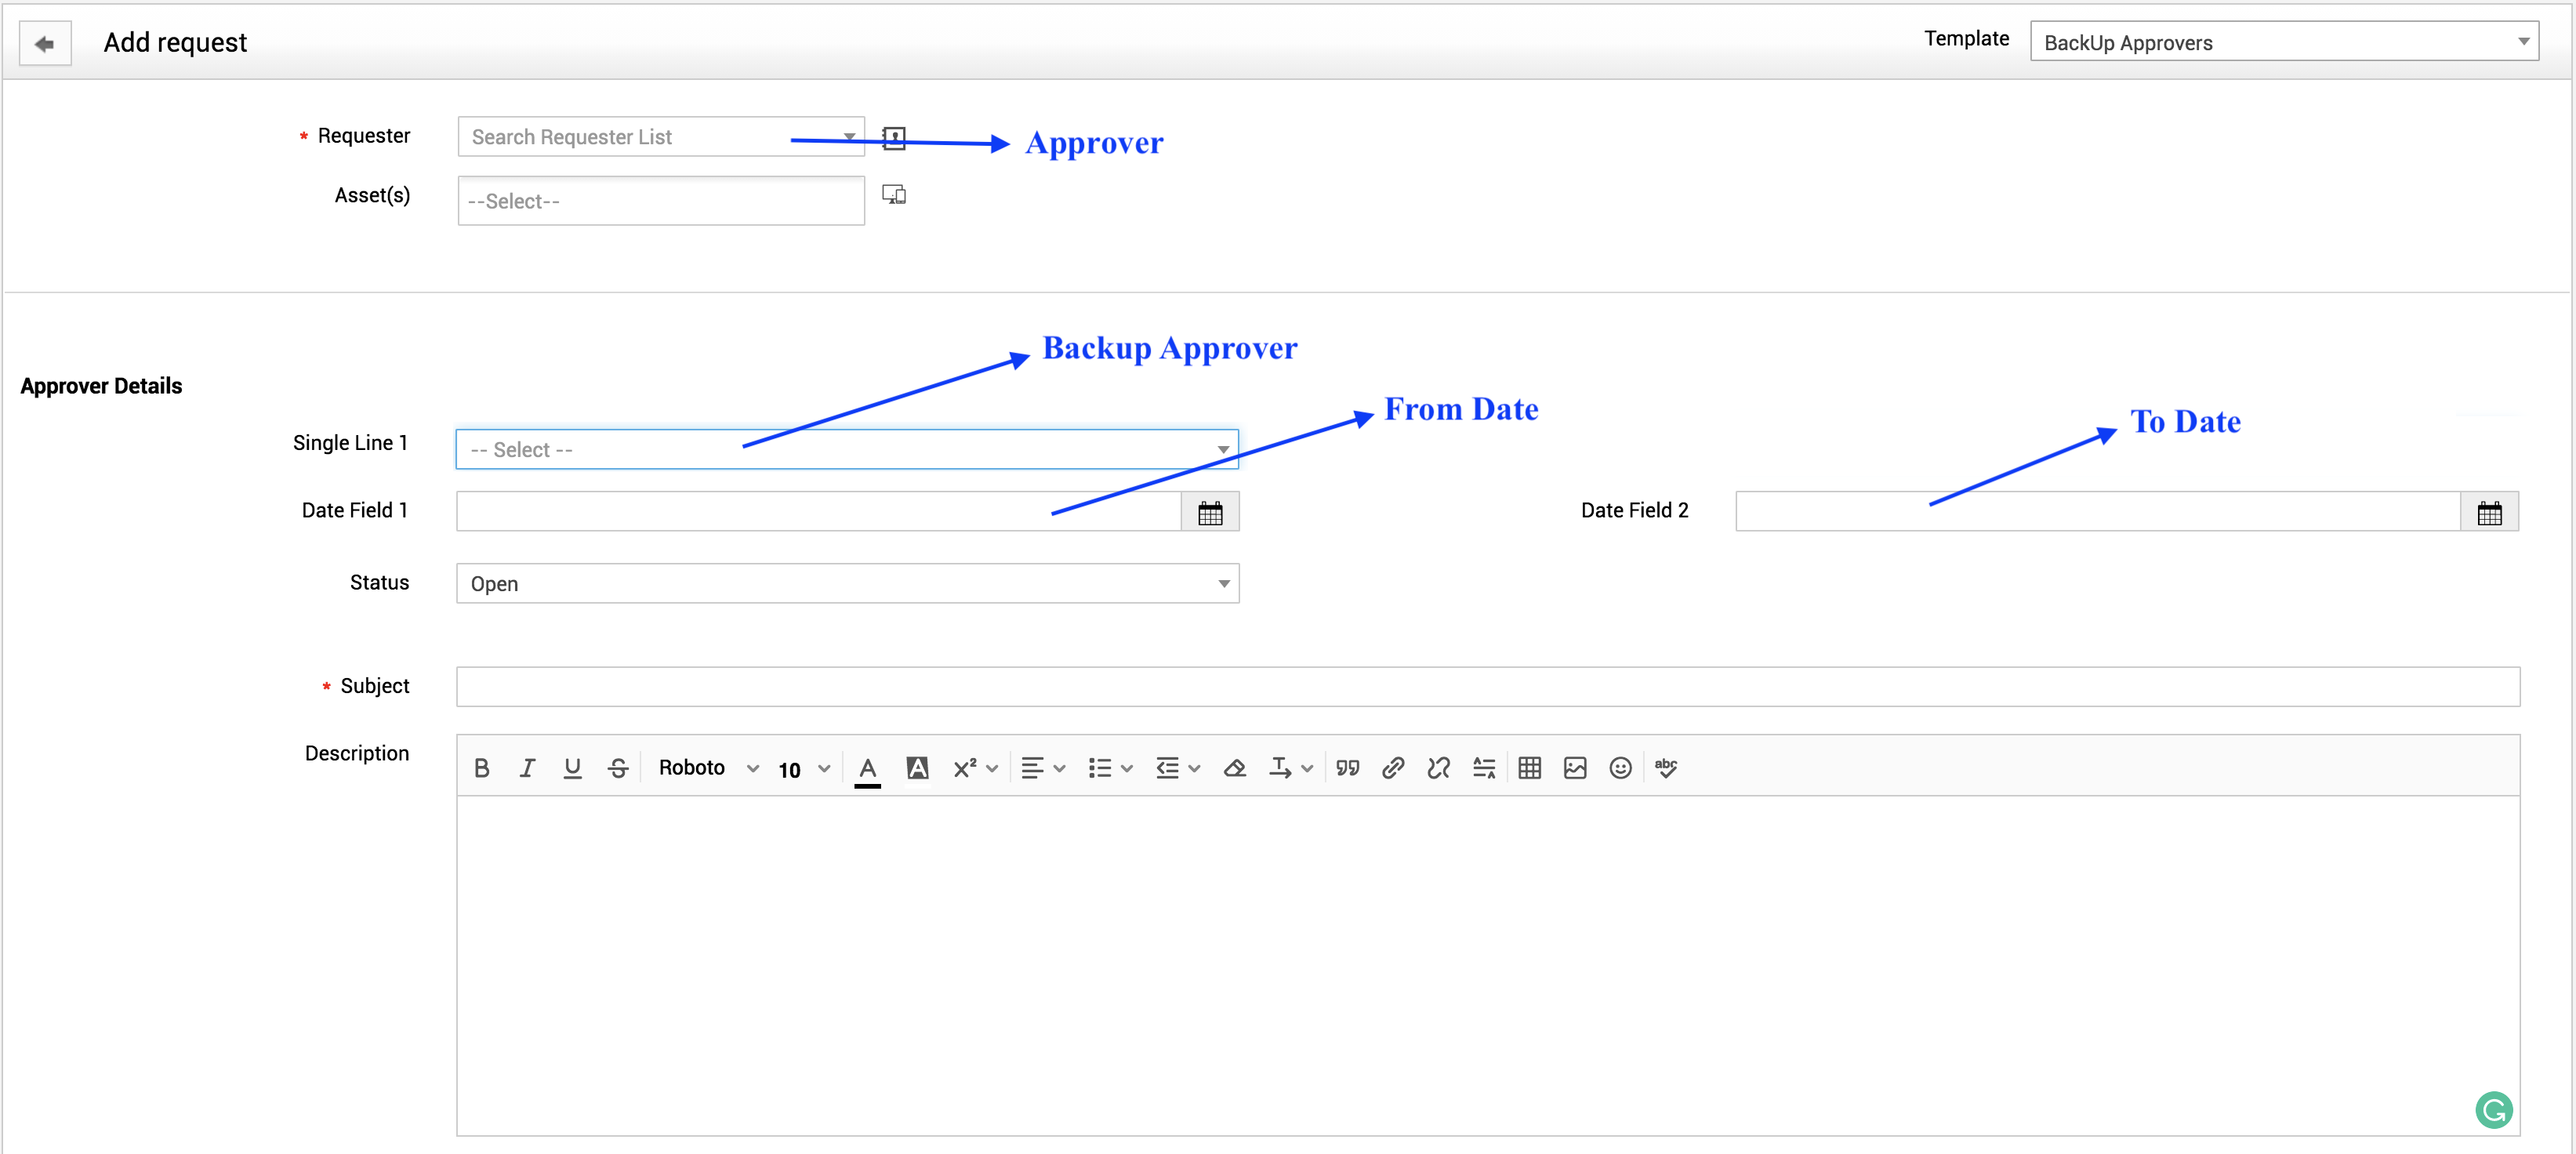Open Date Field 1 calendar picker
Viewport: 2576px width, 1154px height.
click(1210, 513)
